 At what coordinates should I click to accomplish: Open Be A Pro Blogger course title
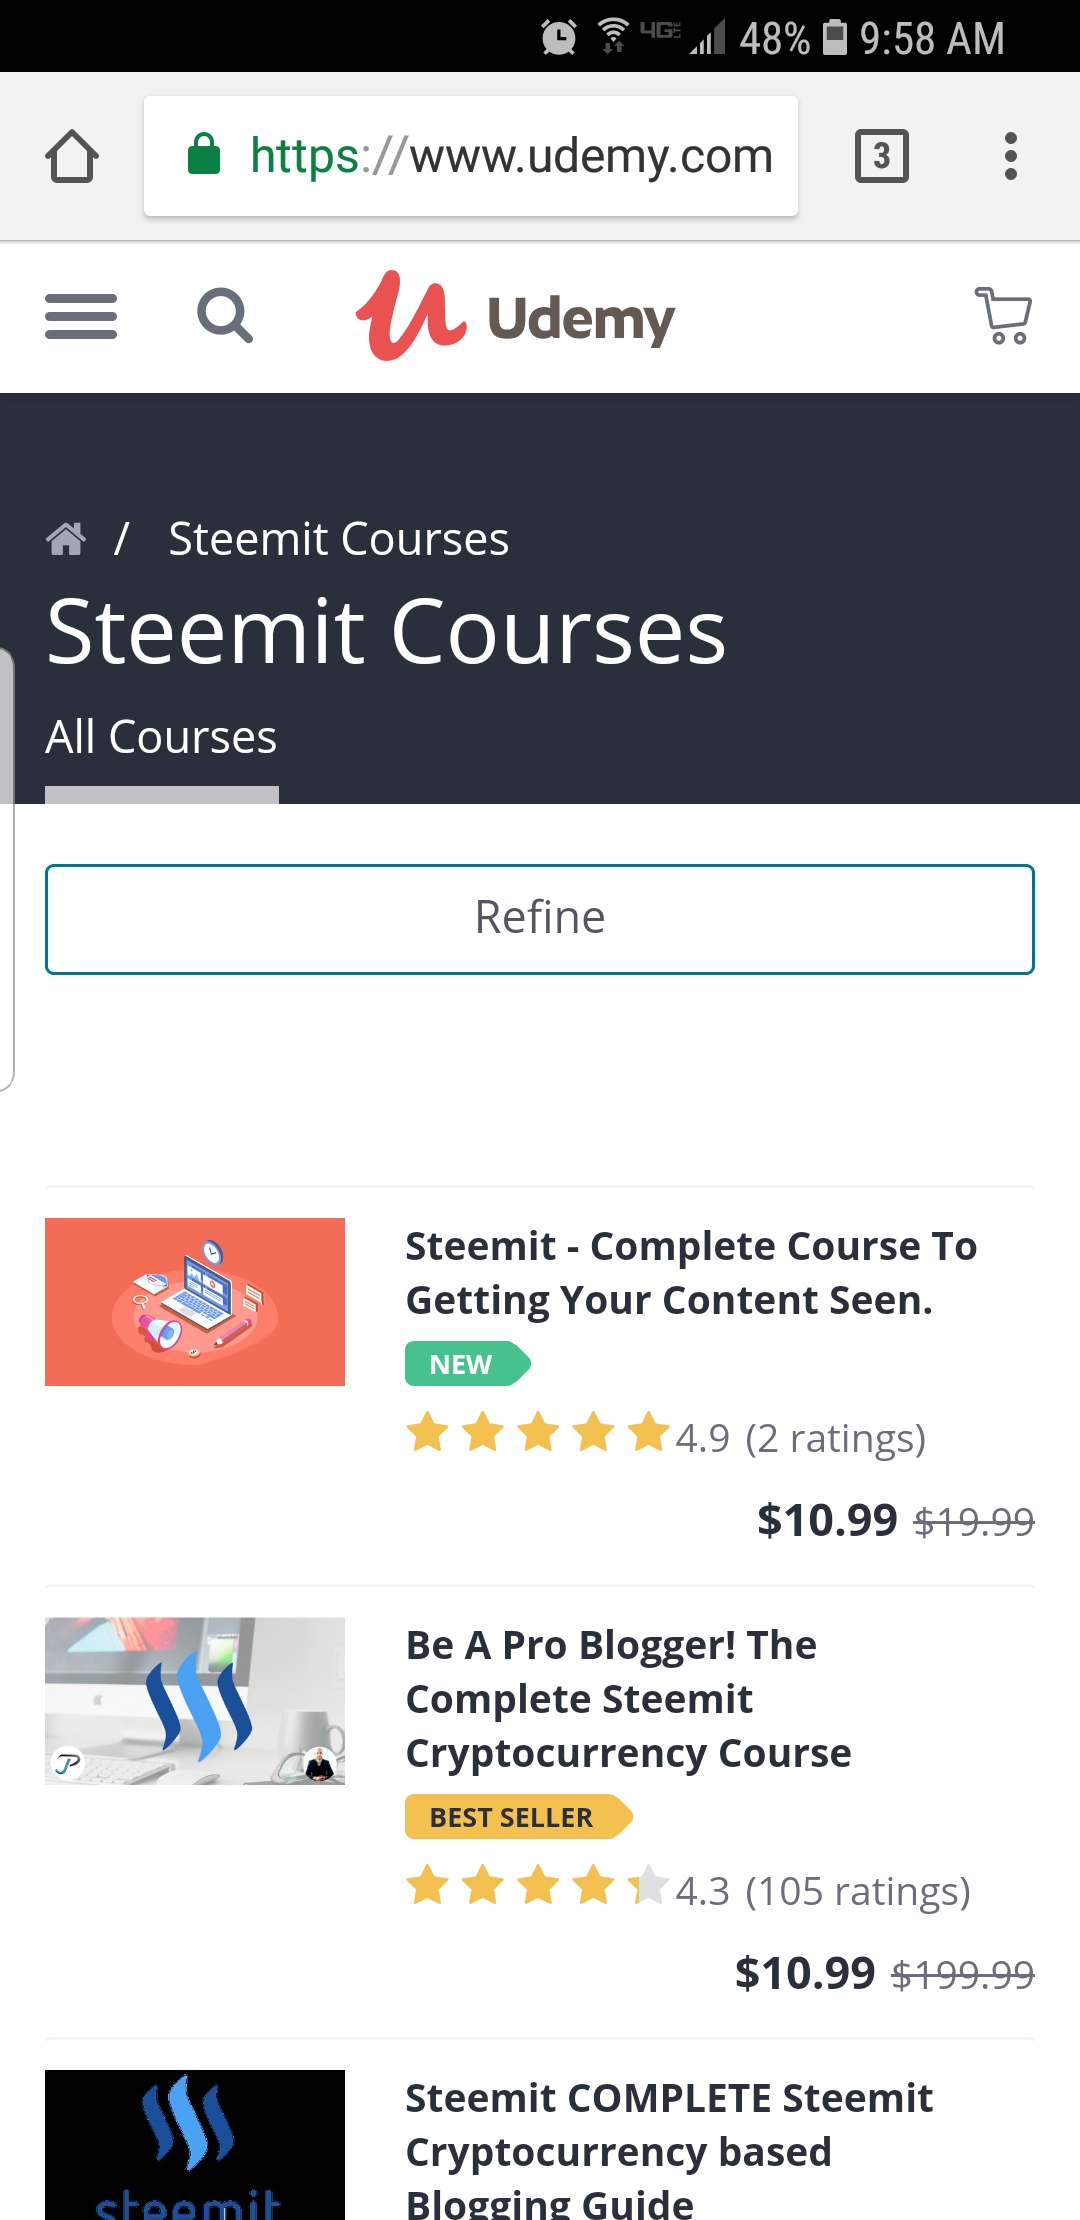(628, 1699)
